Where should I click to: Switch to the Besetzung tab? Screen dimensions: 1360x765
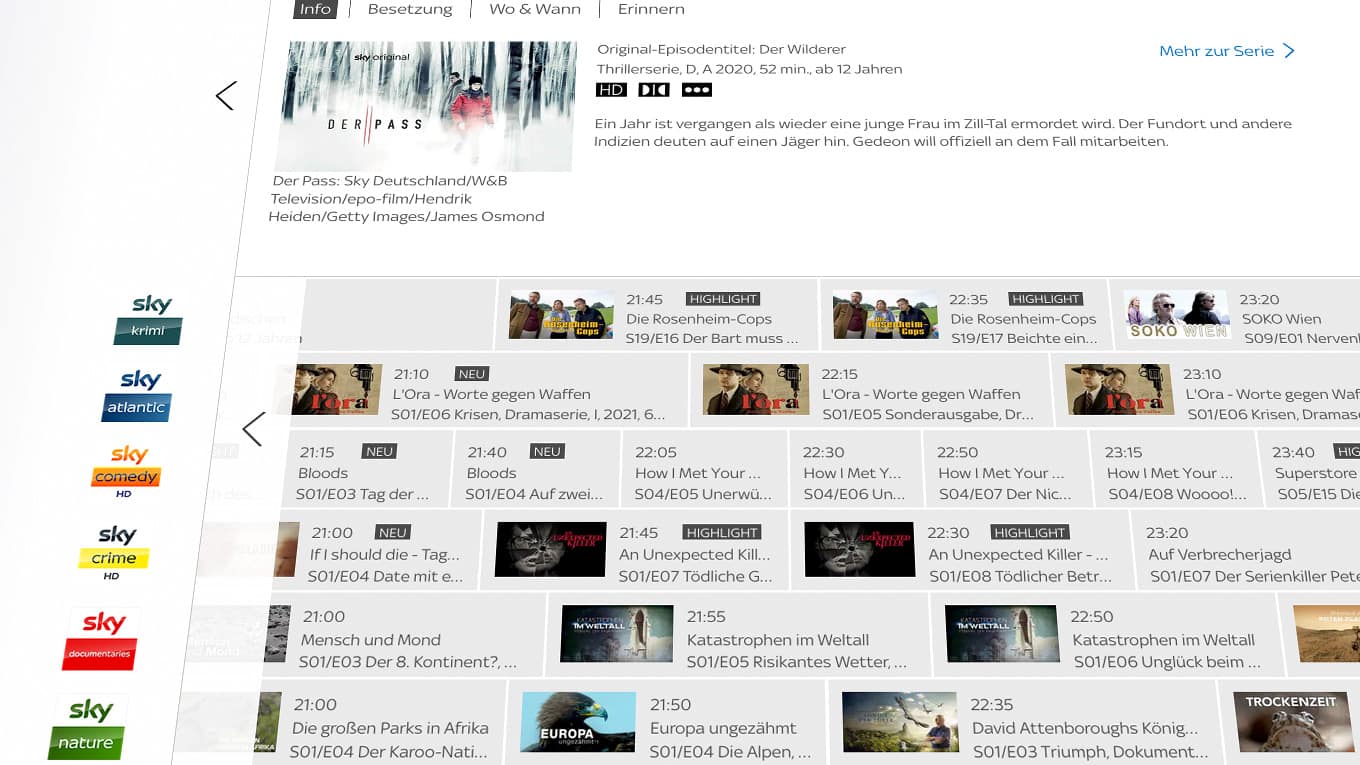tap(410, 9)
